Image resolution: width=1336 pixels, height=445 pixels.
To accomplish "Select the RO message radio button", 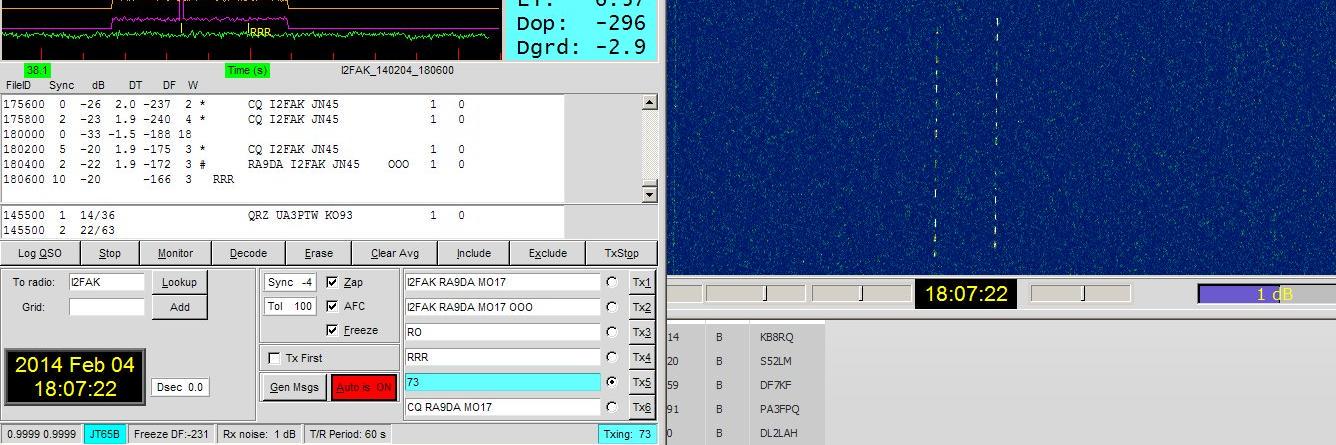I will [612, 332].
